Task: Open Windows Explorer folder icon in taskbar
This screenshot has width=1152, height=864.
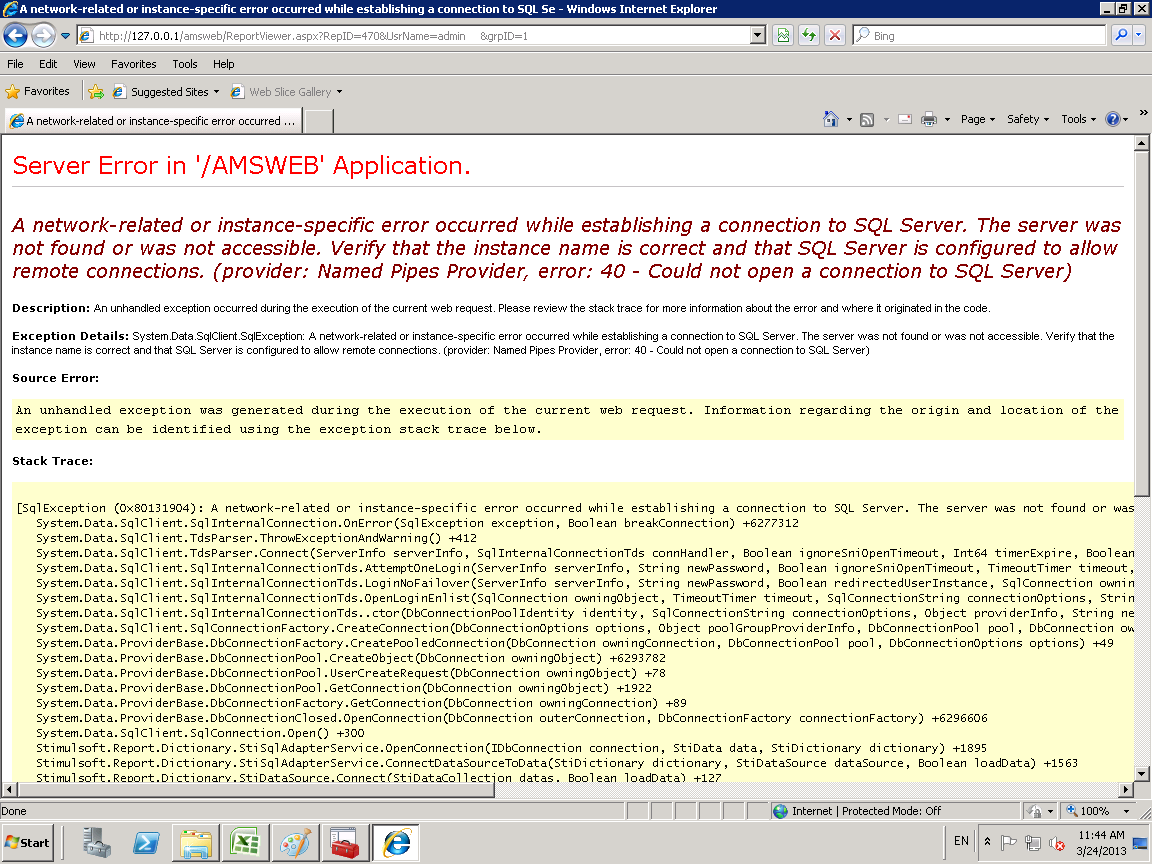Action: point(196,843)
